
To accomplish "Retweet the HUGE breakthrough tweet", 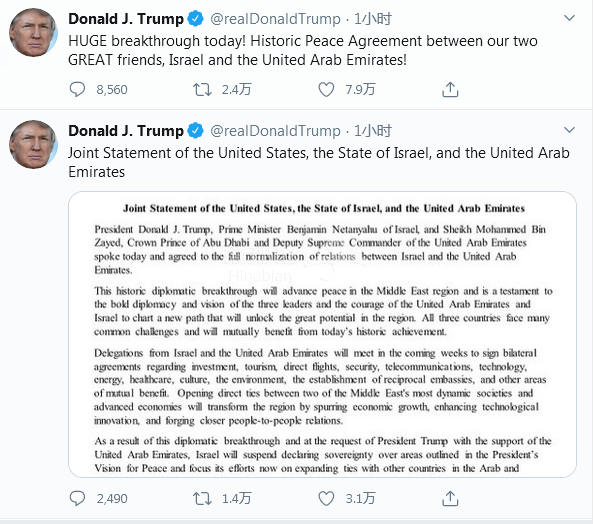I will pos(202,90).
